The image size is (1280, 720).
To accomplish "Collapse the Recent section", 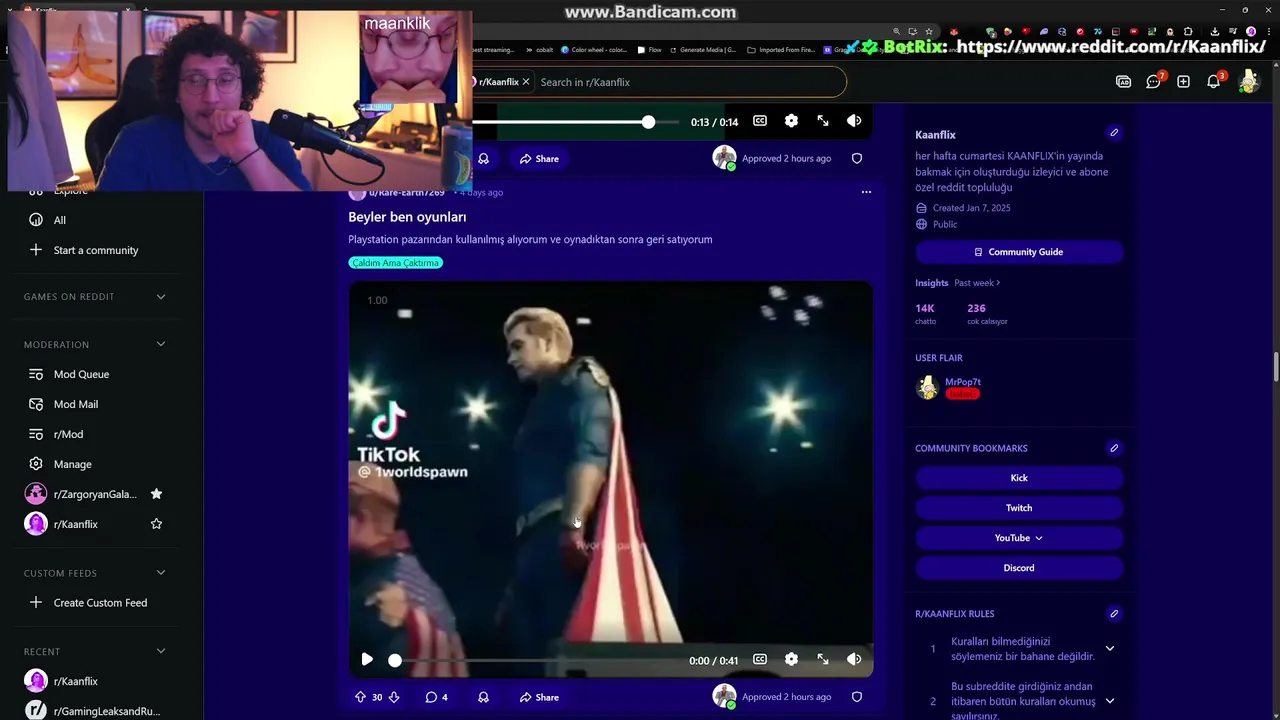I will [x=161, y=652].
